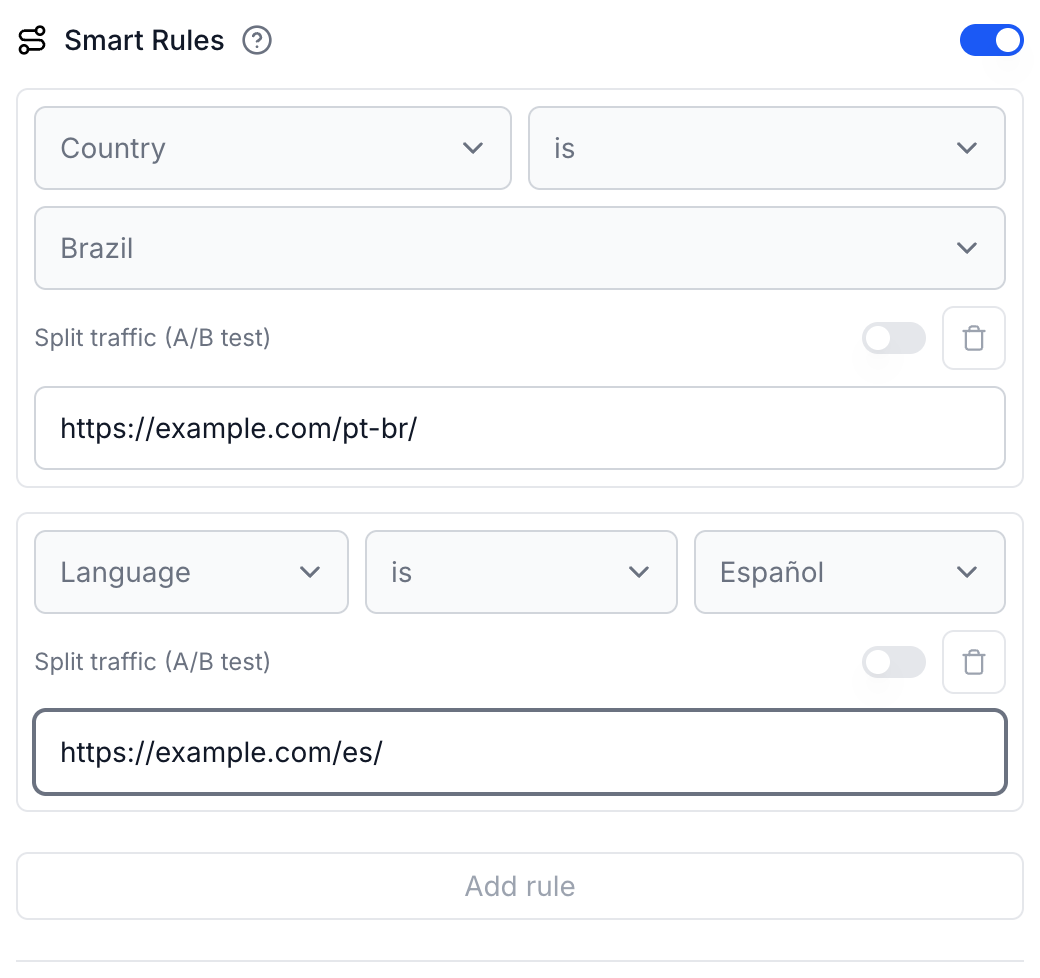Edit the https://example.com/pt-br/ URL field

[520, 428]
